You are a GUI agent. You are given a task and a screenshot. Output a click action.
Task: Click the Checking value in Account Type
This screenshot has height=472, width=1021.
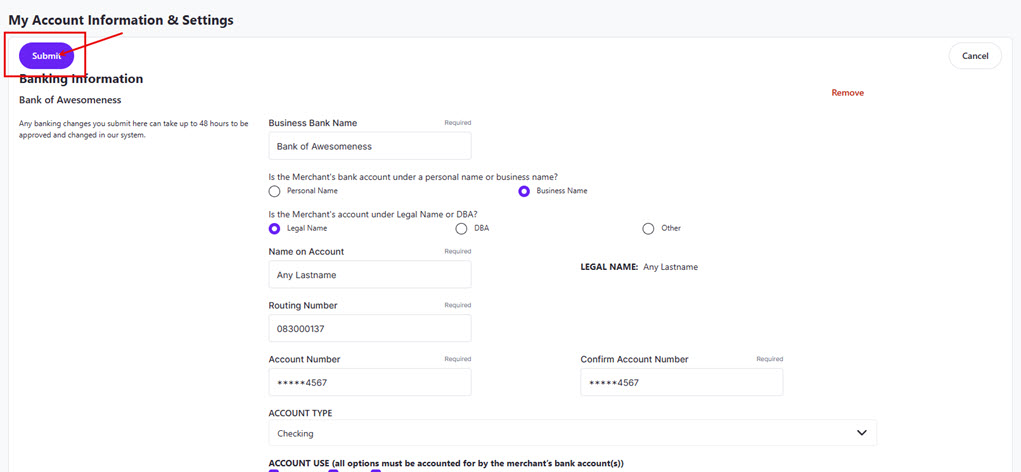(296, 434)
